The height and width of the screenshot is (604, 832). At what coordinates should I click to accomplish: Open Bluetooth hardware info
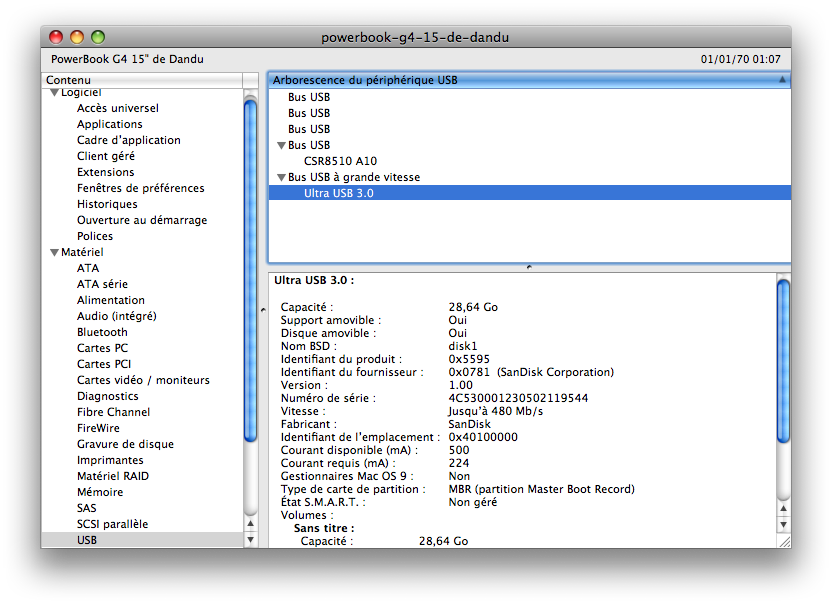tap(102, 332)
